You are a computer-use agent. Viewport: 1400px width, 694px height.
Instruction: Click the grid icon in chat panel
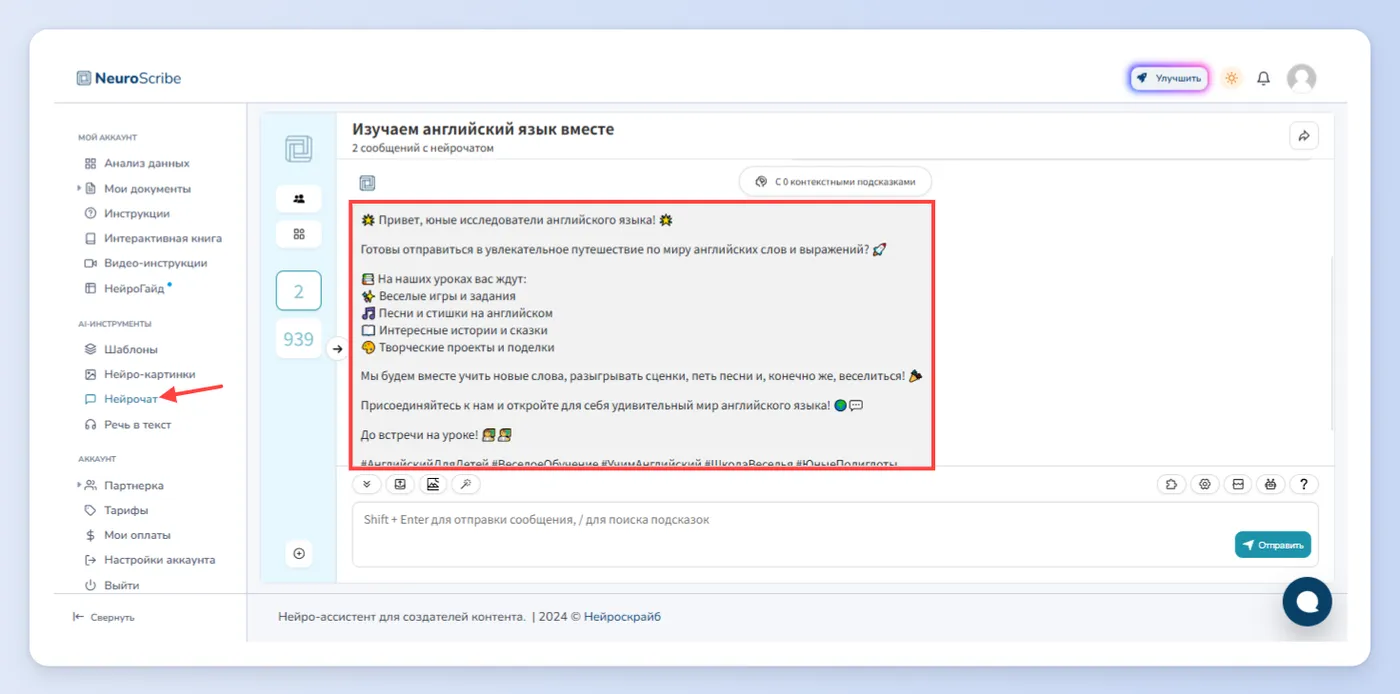click(x=299, y=234)
